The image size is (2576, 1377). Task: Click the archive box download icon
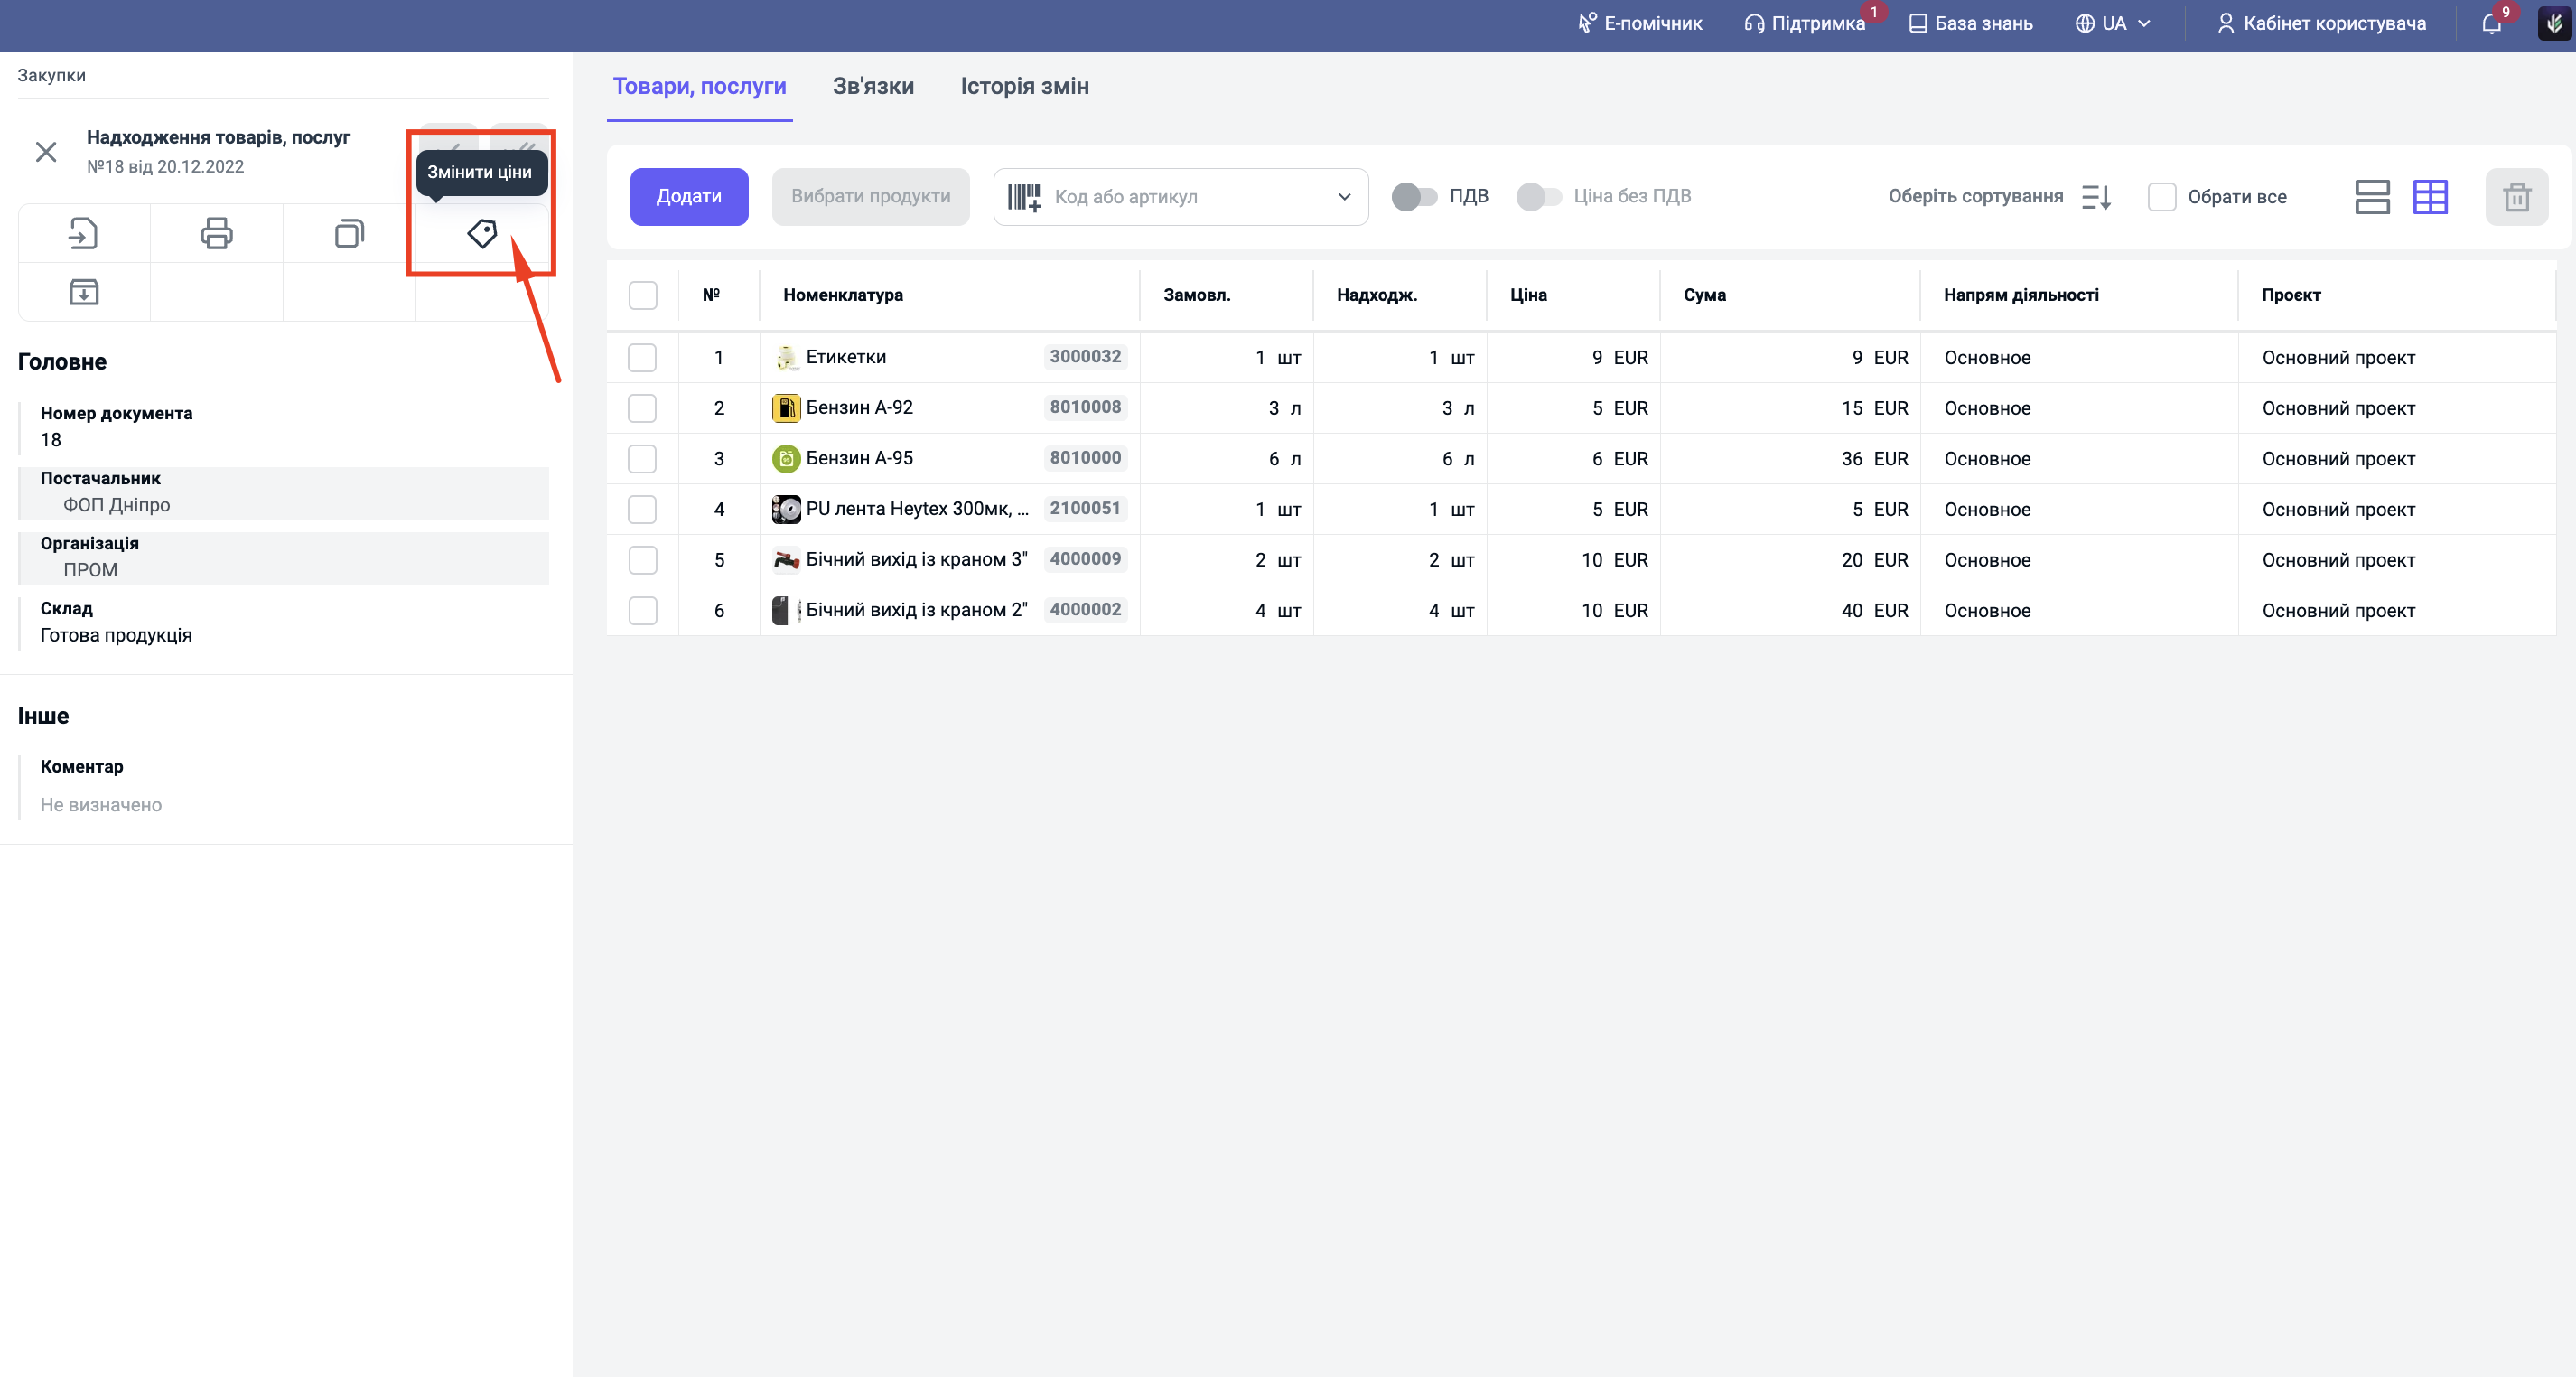[83, 292]
